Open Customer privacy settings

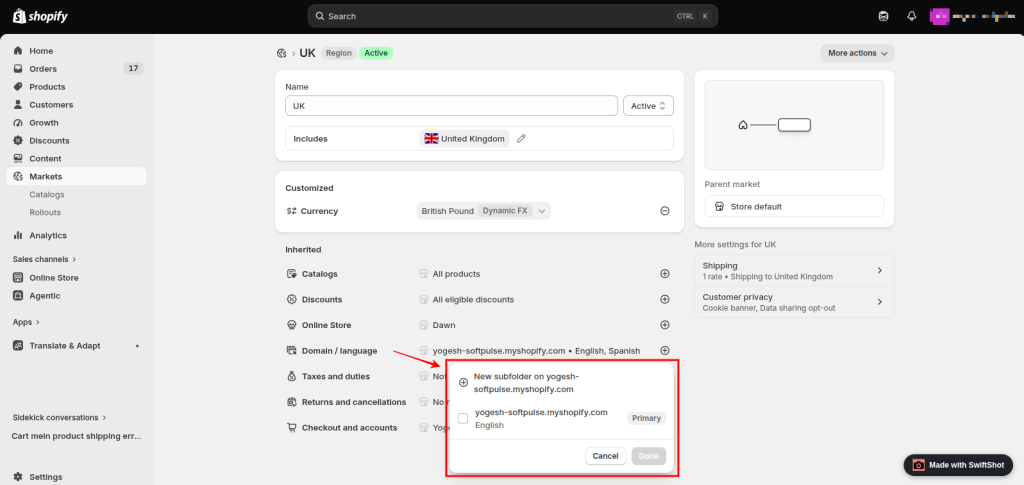[794, 302]
